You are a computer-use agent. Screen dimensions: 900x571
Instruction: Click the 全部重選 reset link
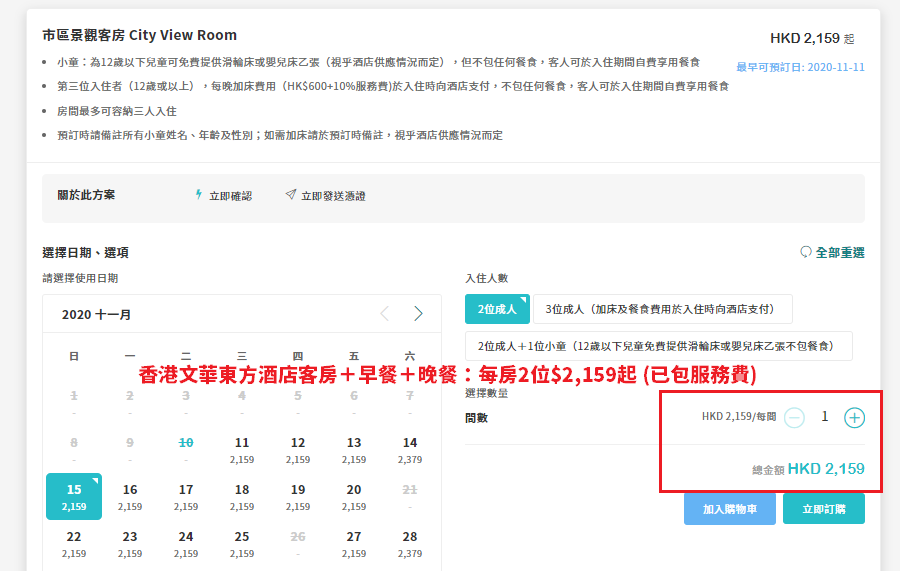pos(832,253)
